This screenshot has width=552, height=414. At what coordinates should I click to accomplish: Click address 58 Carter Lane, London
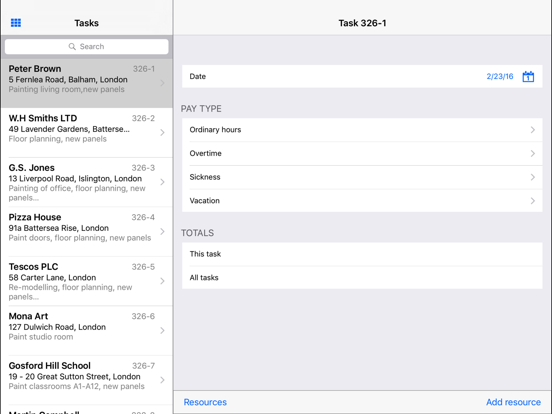(52, 277)
